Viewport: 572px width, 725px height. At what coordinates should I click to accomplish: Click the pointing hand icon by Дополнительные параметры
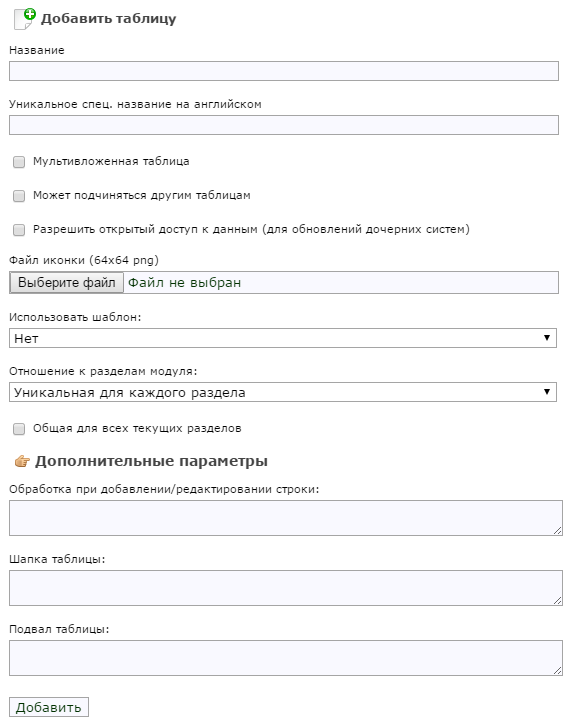pos(22,461)
